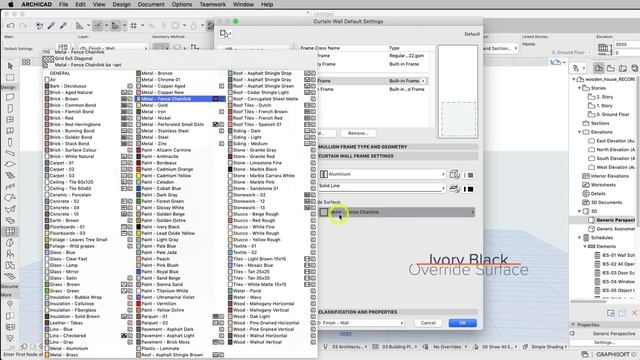Select the Door tool in toolbox
The image size is (640, 360).
10,108
